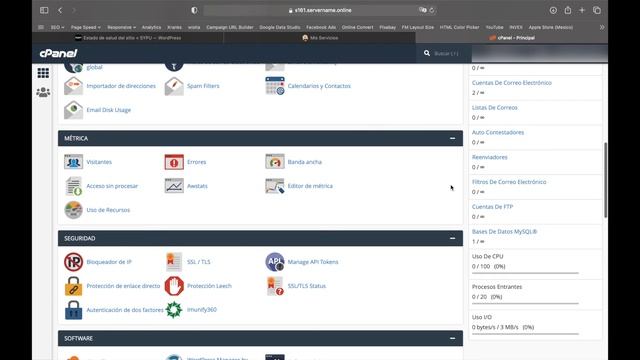This screenshot has width=640, height=360.
Task: Click the browser downloads icon
Action: [x=553, y=10]
